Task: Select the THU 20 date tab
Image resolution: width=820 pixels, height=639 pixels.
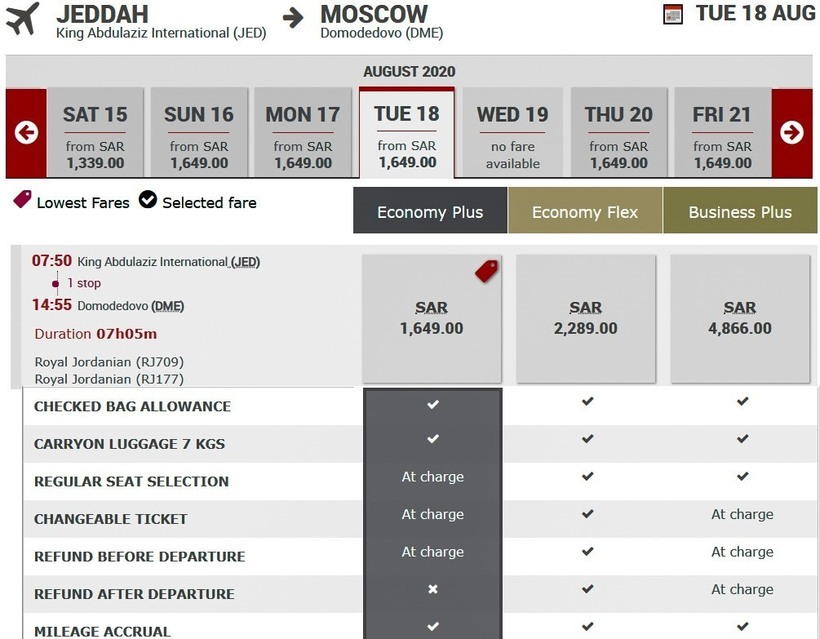Action: (x=618, y=133)
